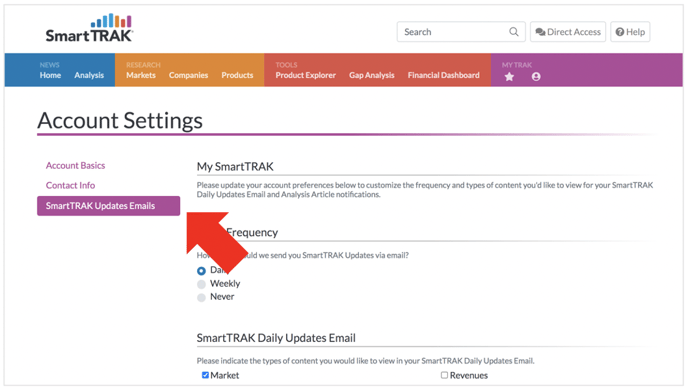Choose the Weekly frequency option
688x392 pixels.
201,284
